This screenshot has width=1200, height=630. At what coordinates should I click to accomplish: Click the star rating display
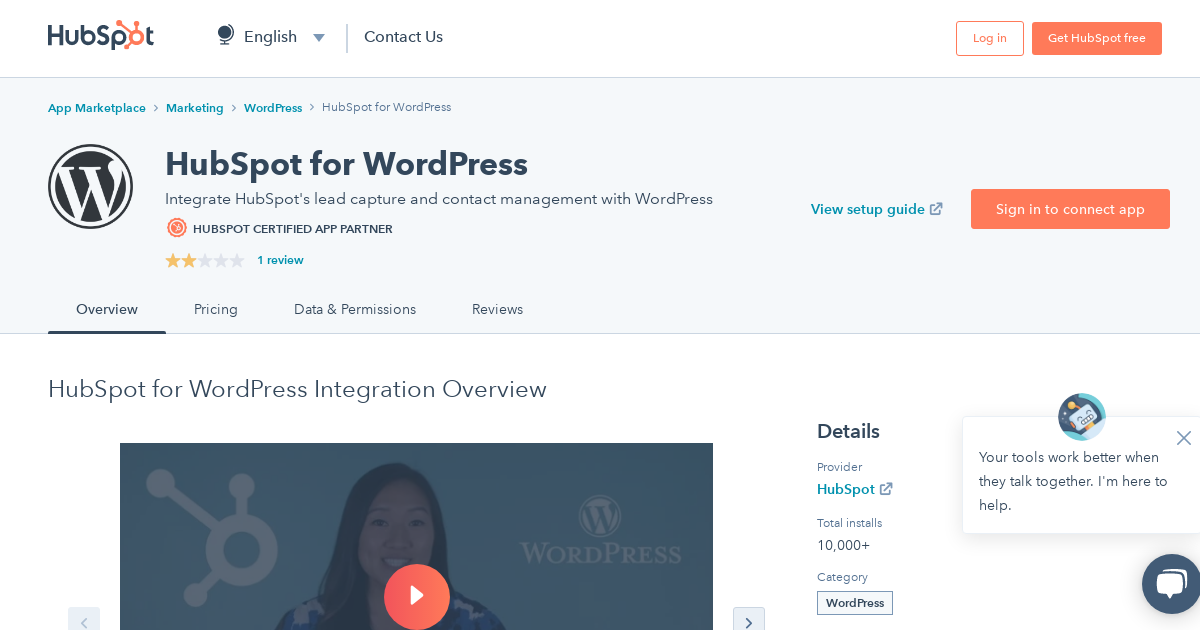click(205, 260)
